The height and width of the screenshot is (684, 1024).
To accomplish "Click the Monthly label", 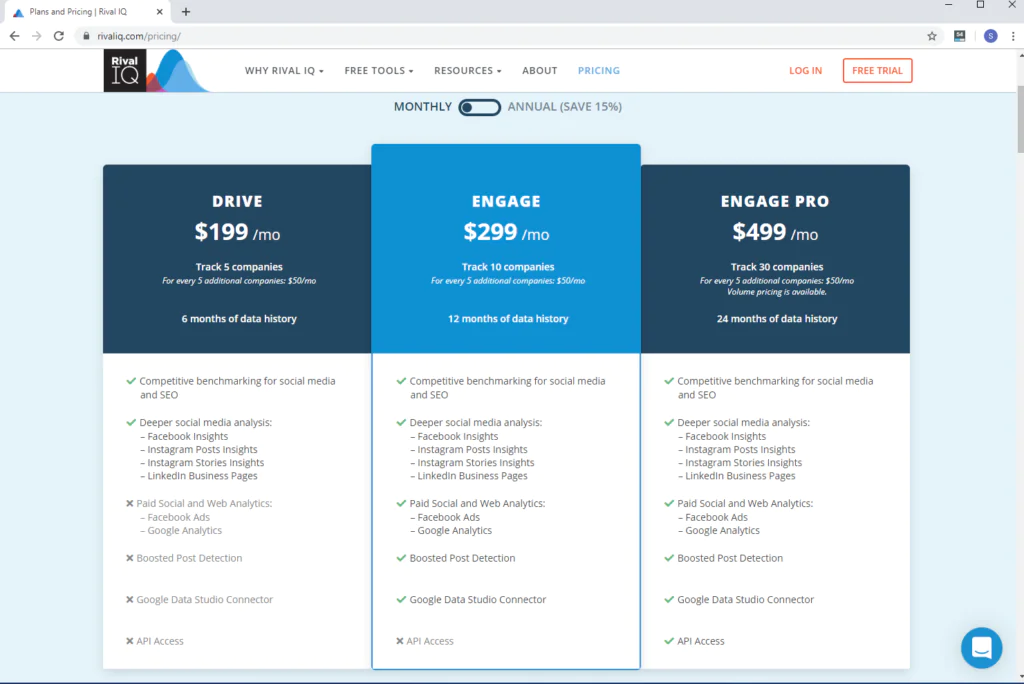I will tap(423, 106).
